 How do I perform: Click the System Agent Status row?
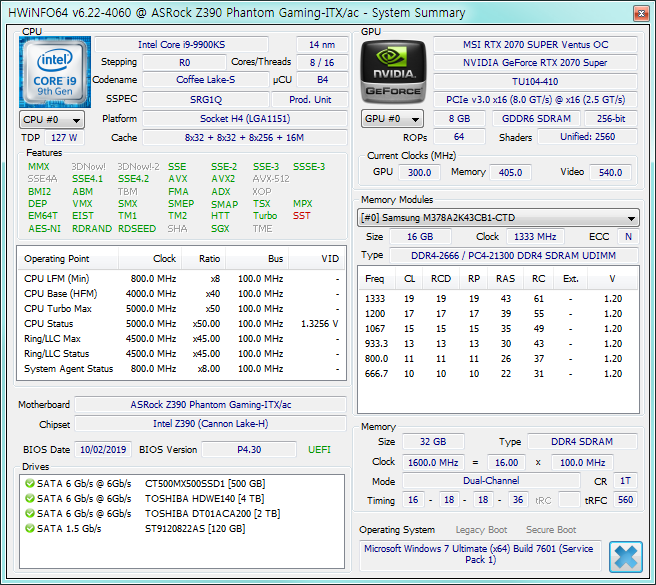pyautogui.click(x=181, y=369)
